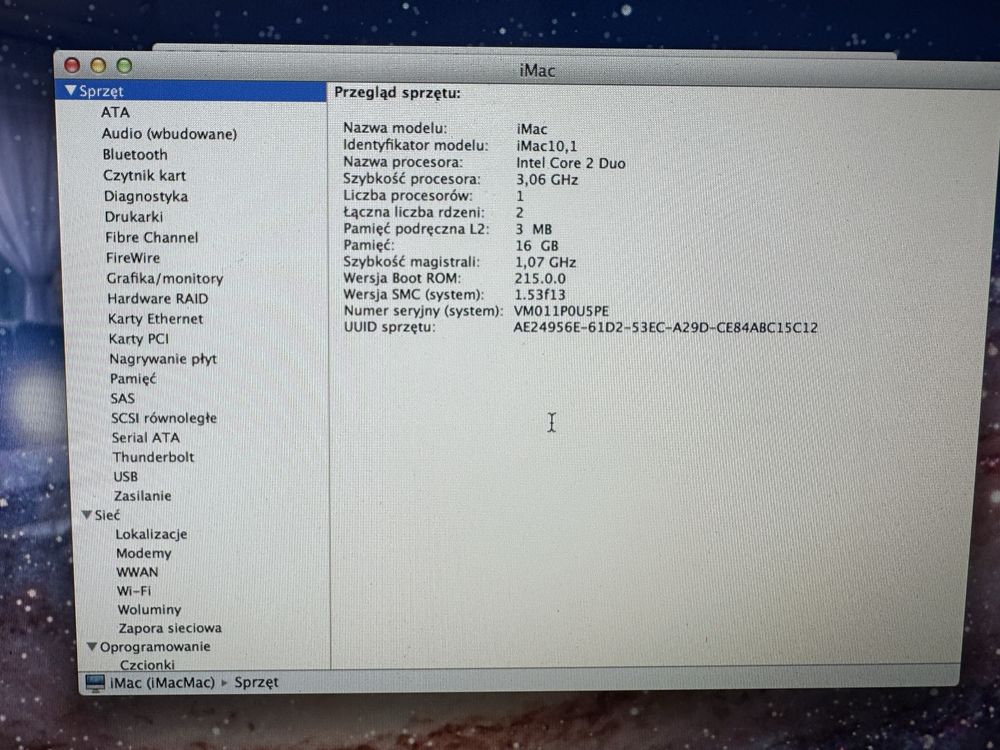Select Woluminy under Sieć
The width and height of the screenshot is (1000, 750).
point(149,610)
